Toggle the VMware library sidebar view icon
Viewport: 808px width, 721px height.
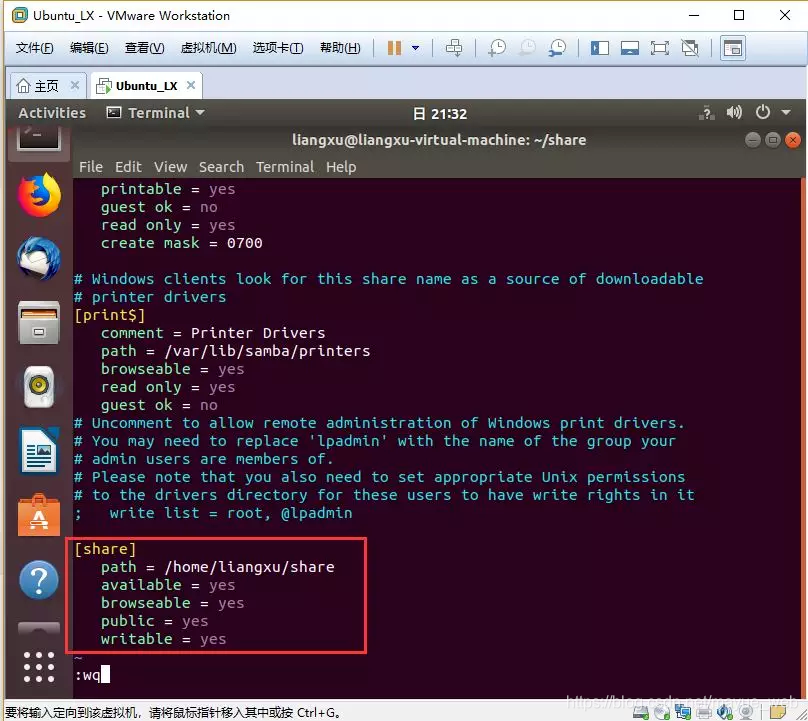[x=600, y=48]
